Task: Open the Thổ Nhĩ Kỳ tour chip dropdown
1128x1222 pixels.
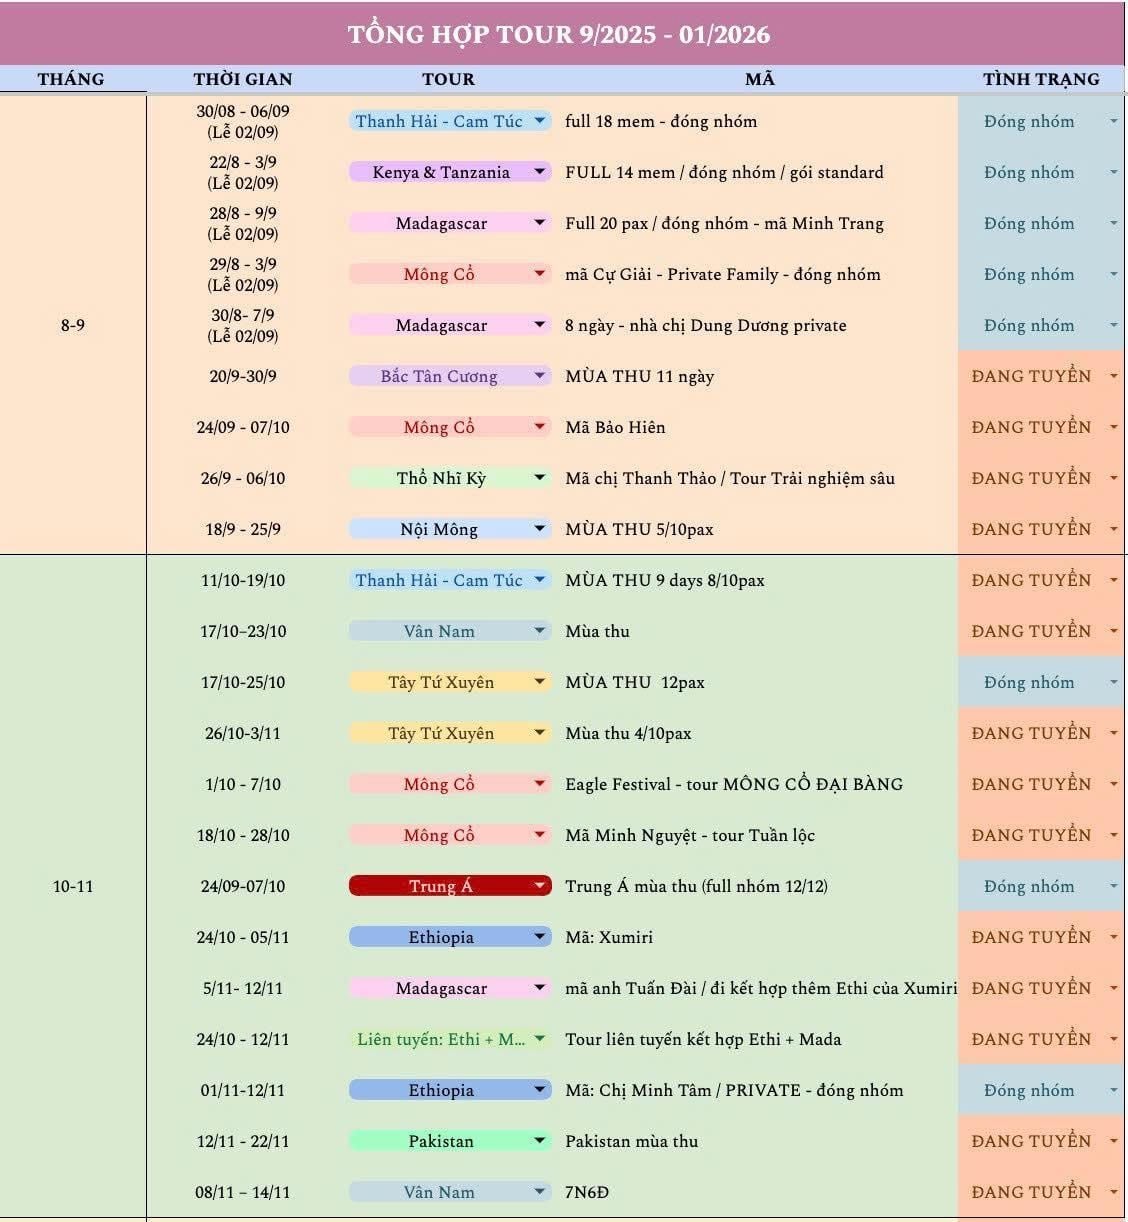Action: 540,478
